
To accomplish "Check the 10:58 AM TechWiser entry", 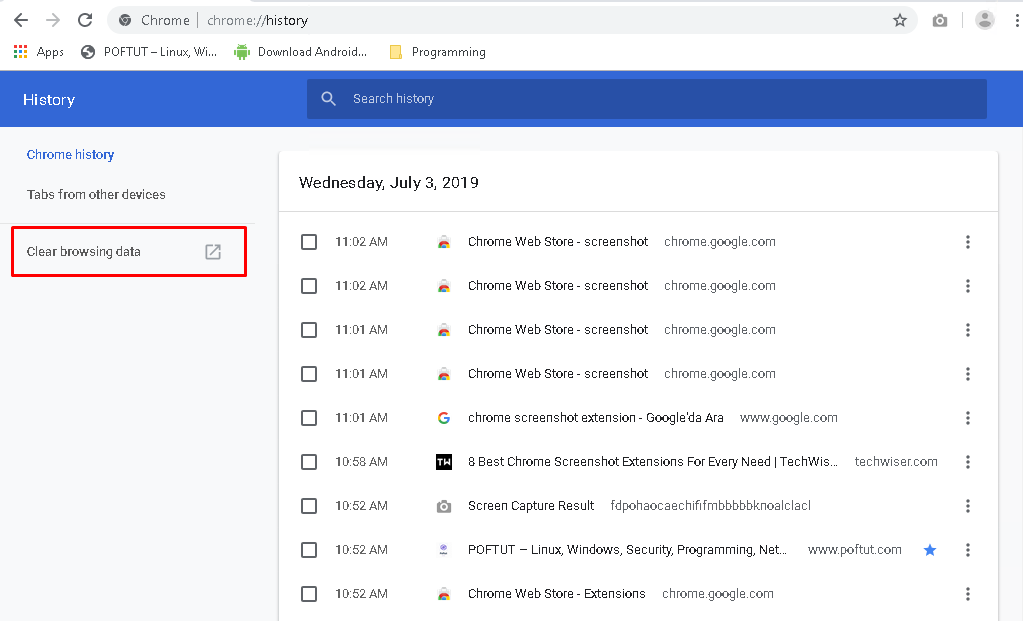I will pyautogui.click(x=309, y=462).
